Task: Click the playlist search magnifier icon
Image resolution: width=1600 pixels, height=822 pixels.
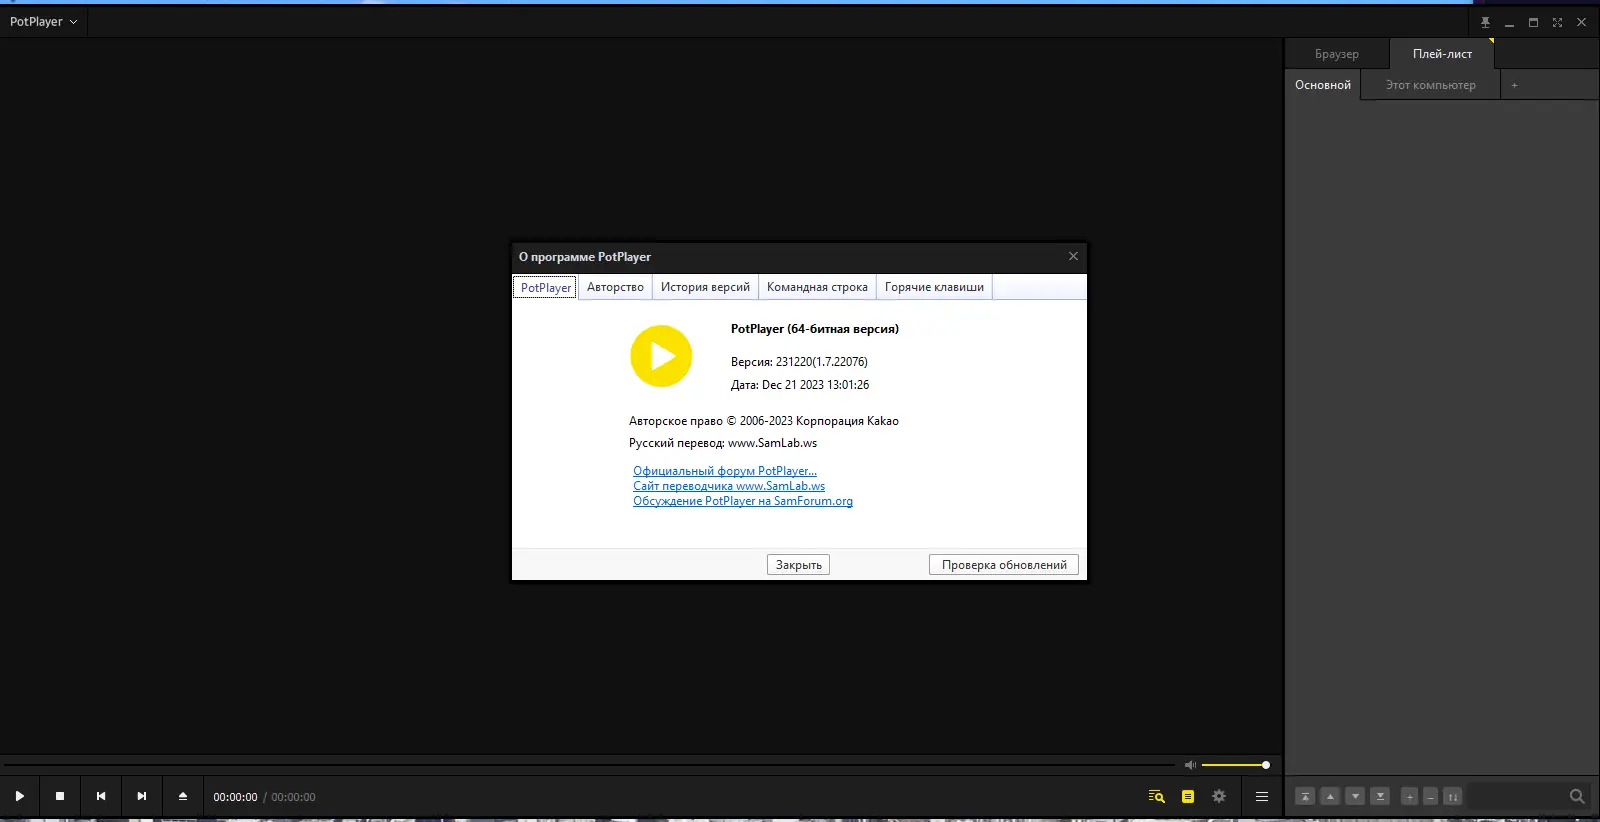Action: (1577, 796)
